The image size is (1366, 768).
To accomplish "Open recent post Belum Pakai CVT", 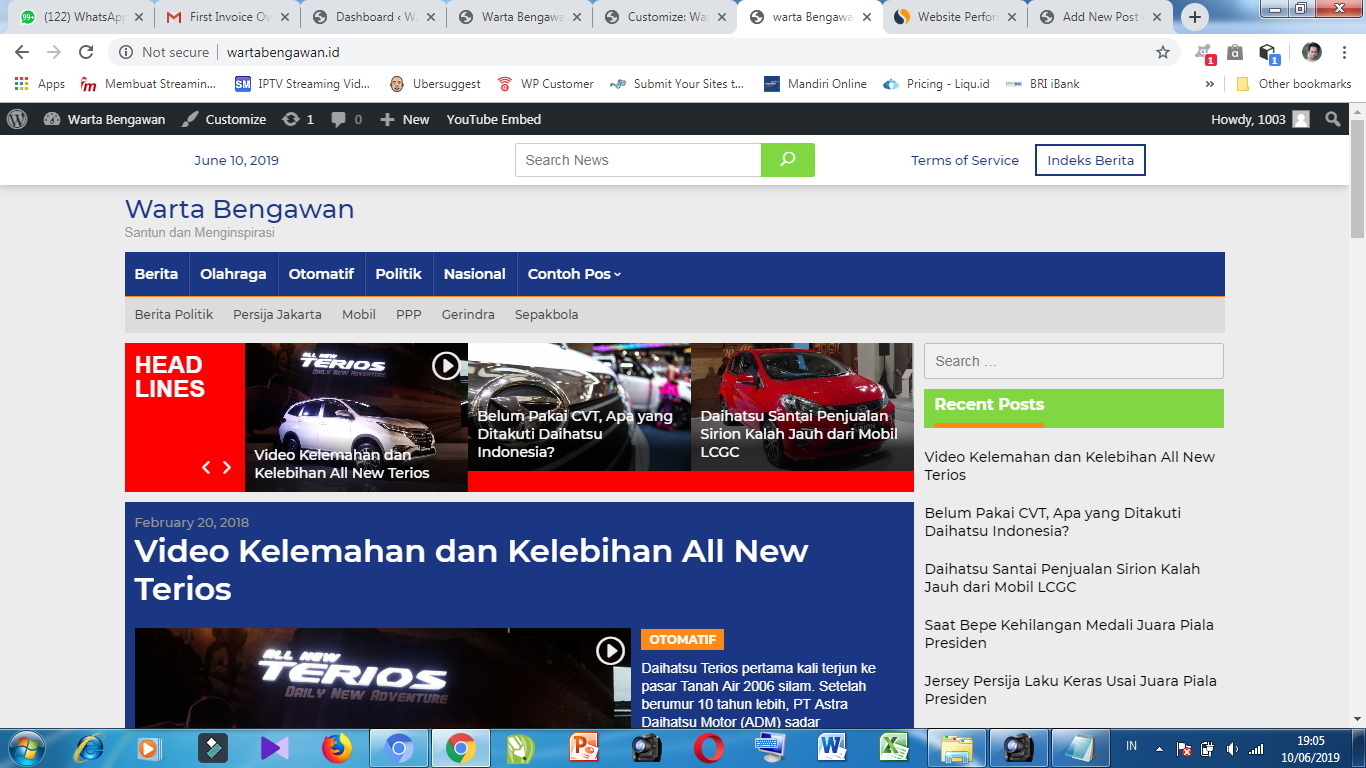I will [x=1052, y=522].
